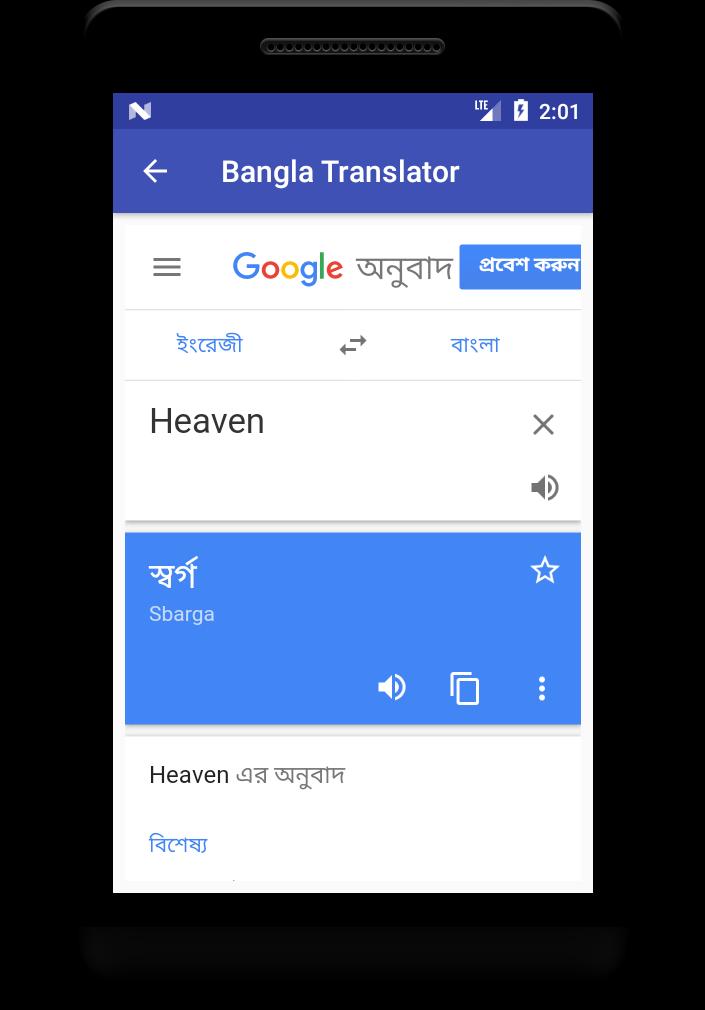
Task: Click the Google logo
Action: point(287,268)
